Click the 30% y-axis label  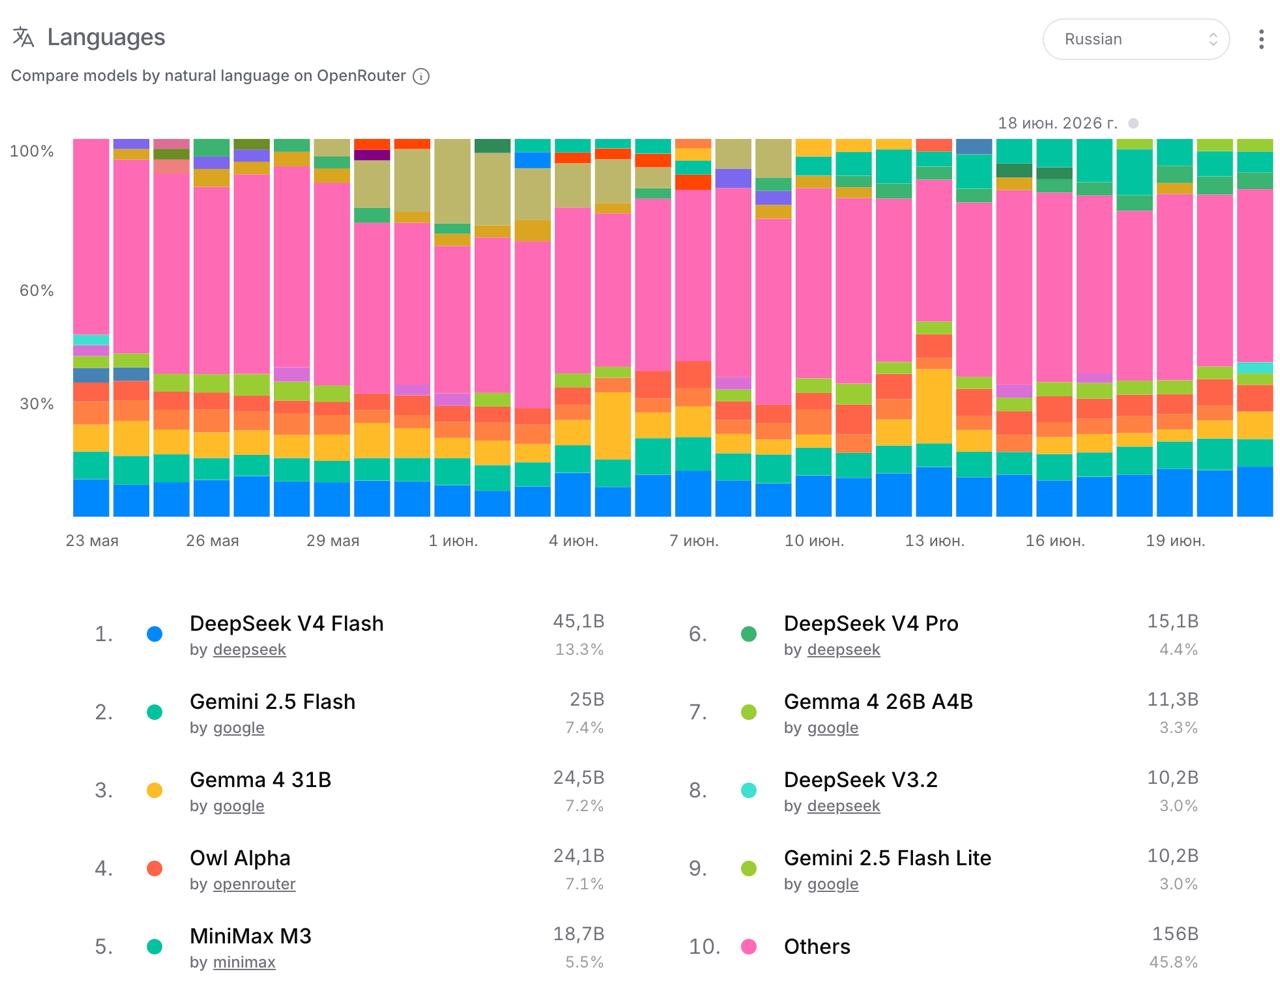(x=37, y=404)
